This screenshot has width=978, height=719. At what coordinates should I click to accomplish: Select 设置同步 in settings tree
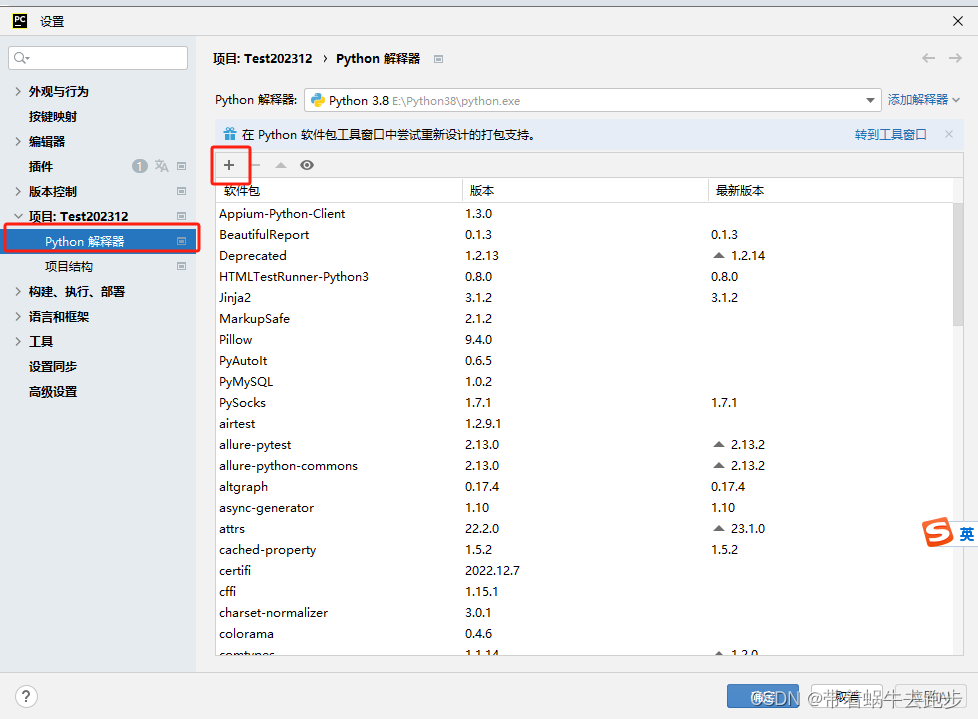[53, 367]
